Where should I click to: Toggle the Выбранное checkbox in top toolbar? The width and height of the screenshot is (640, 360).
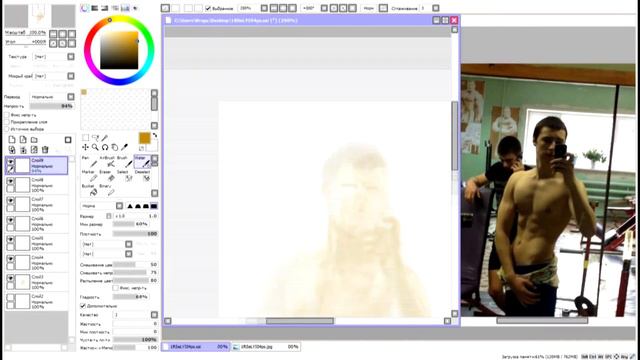tap(208, 8)
